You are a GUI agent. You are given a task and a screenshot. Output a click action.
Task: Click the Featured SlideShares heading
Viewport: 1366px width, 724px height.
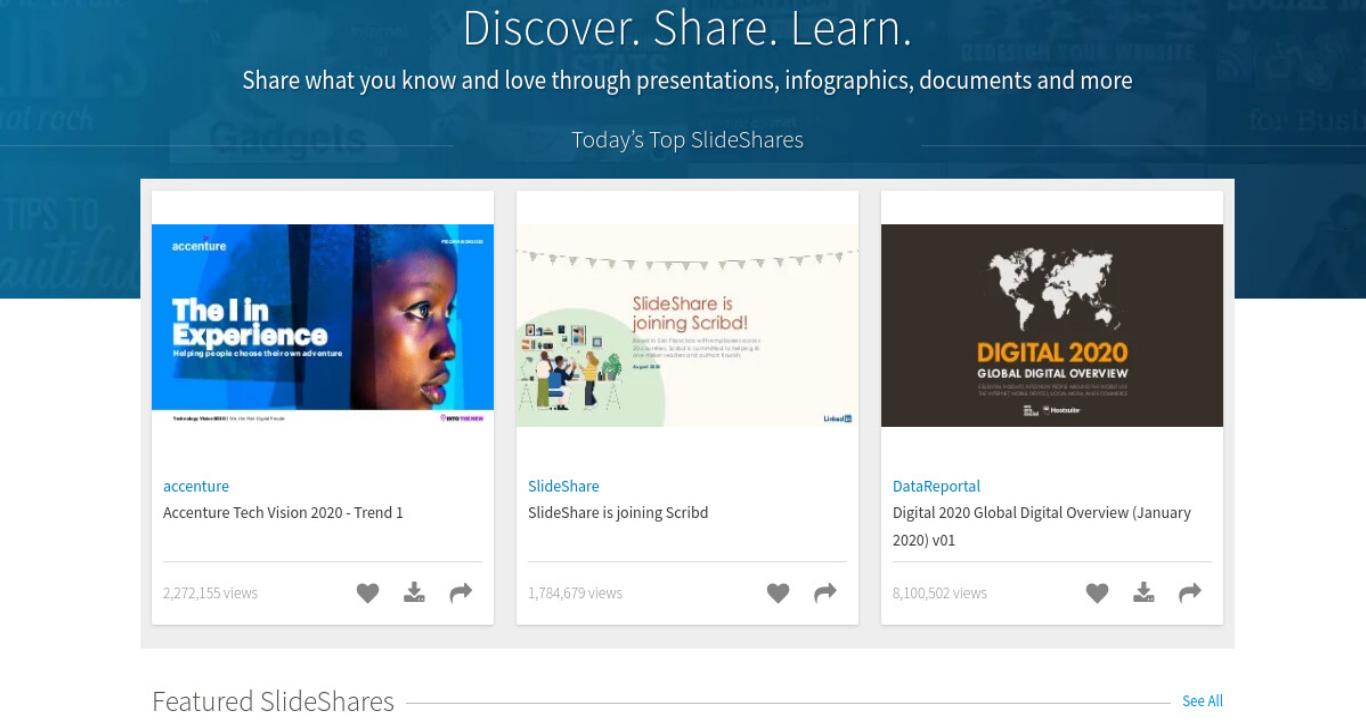click(x=273, y=702)
